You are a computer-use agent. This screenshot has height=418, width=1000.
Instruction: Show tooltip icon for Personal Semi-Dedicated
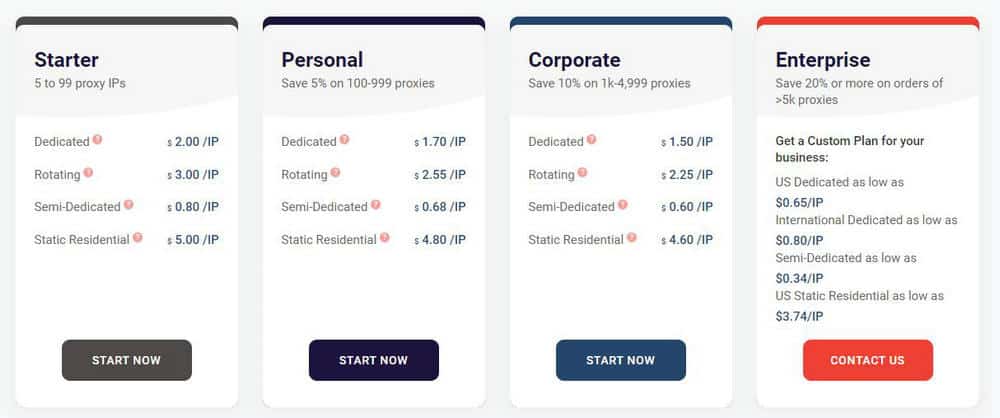(x=376, y=205)
